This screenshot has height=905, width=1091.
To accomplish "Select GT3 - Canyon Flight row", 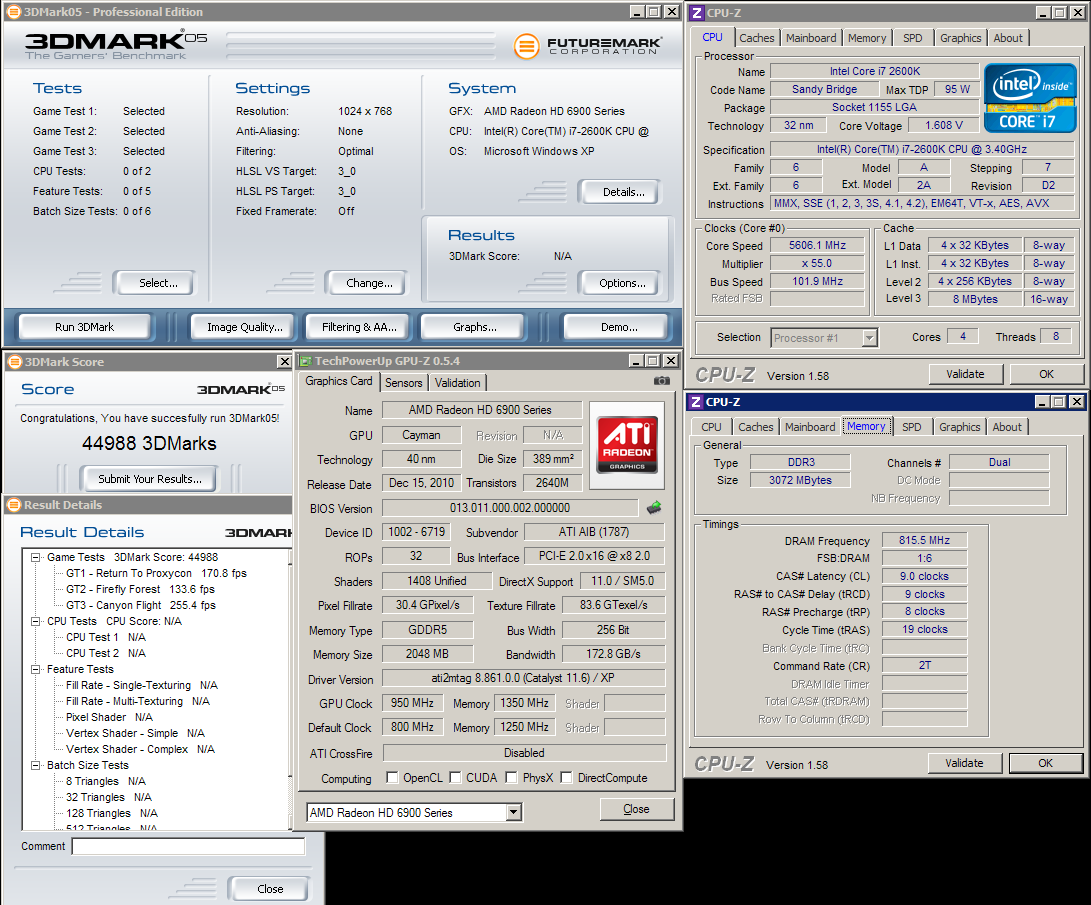I will 141,605.
